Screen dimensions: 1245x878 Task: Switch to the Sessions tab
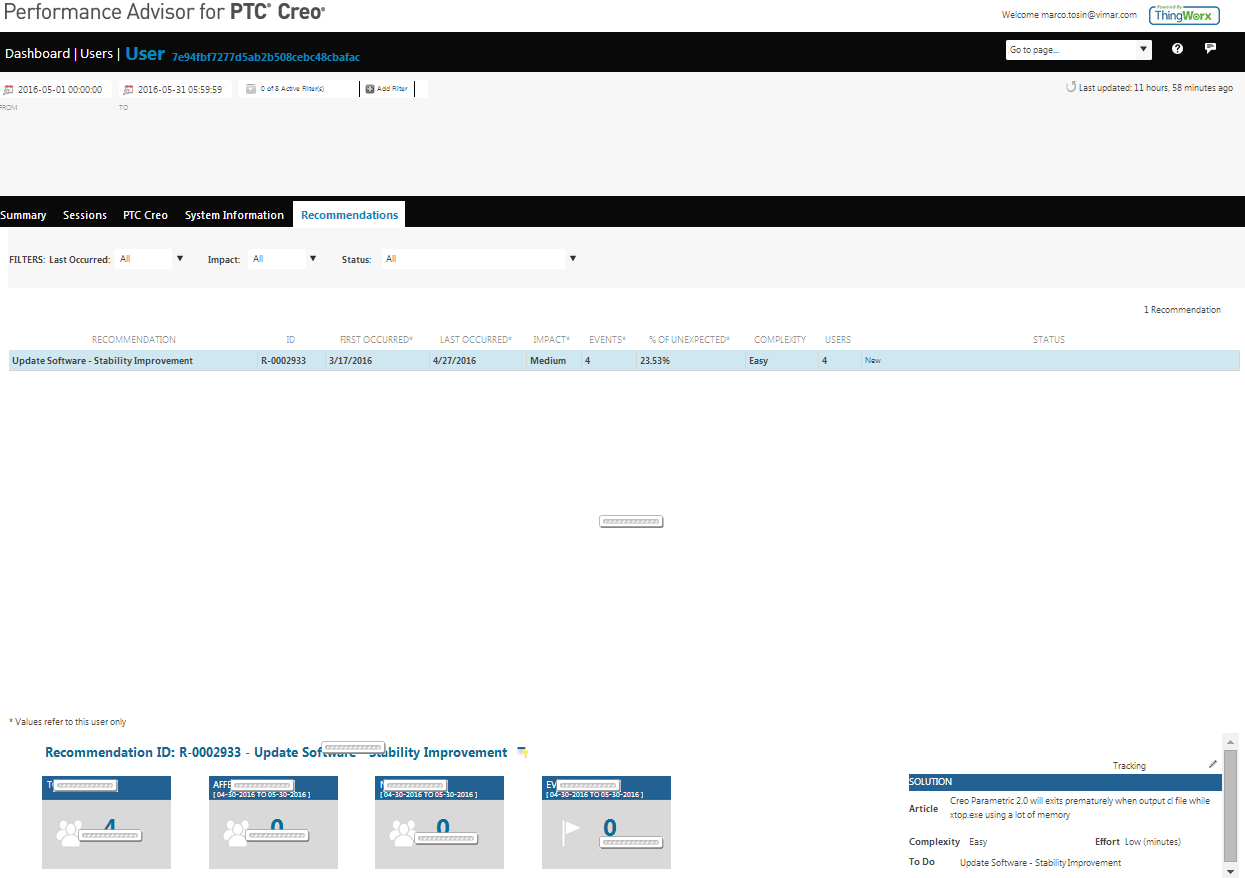point(85,215)
